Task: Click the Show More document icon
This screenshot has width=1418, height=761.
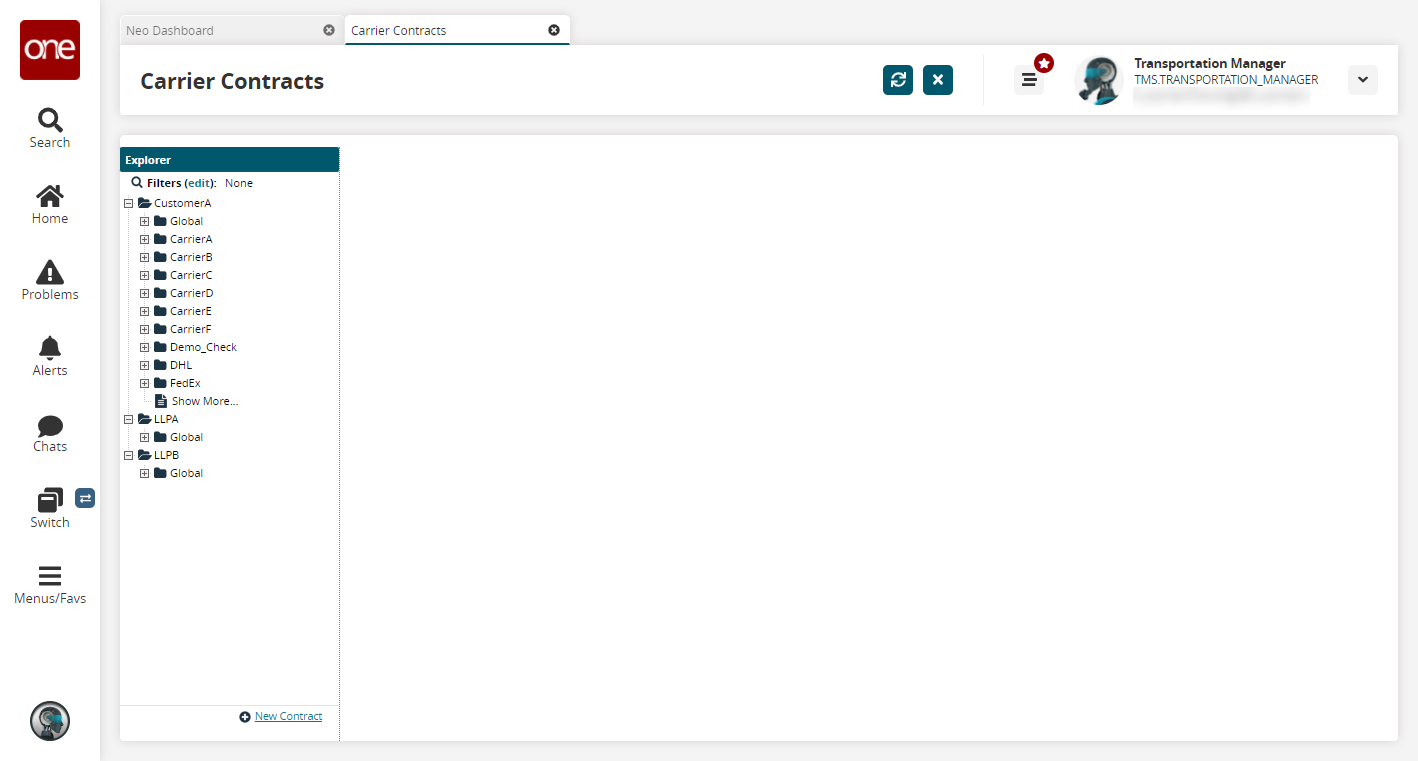Action: (161, 401)
